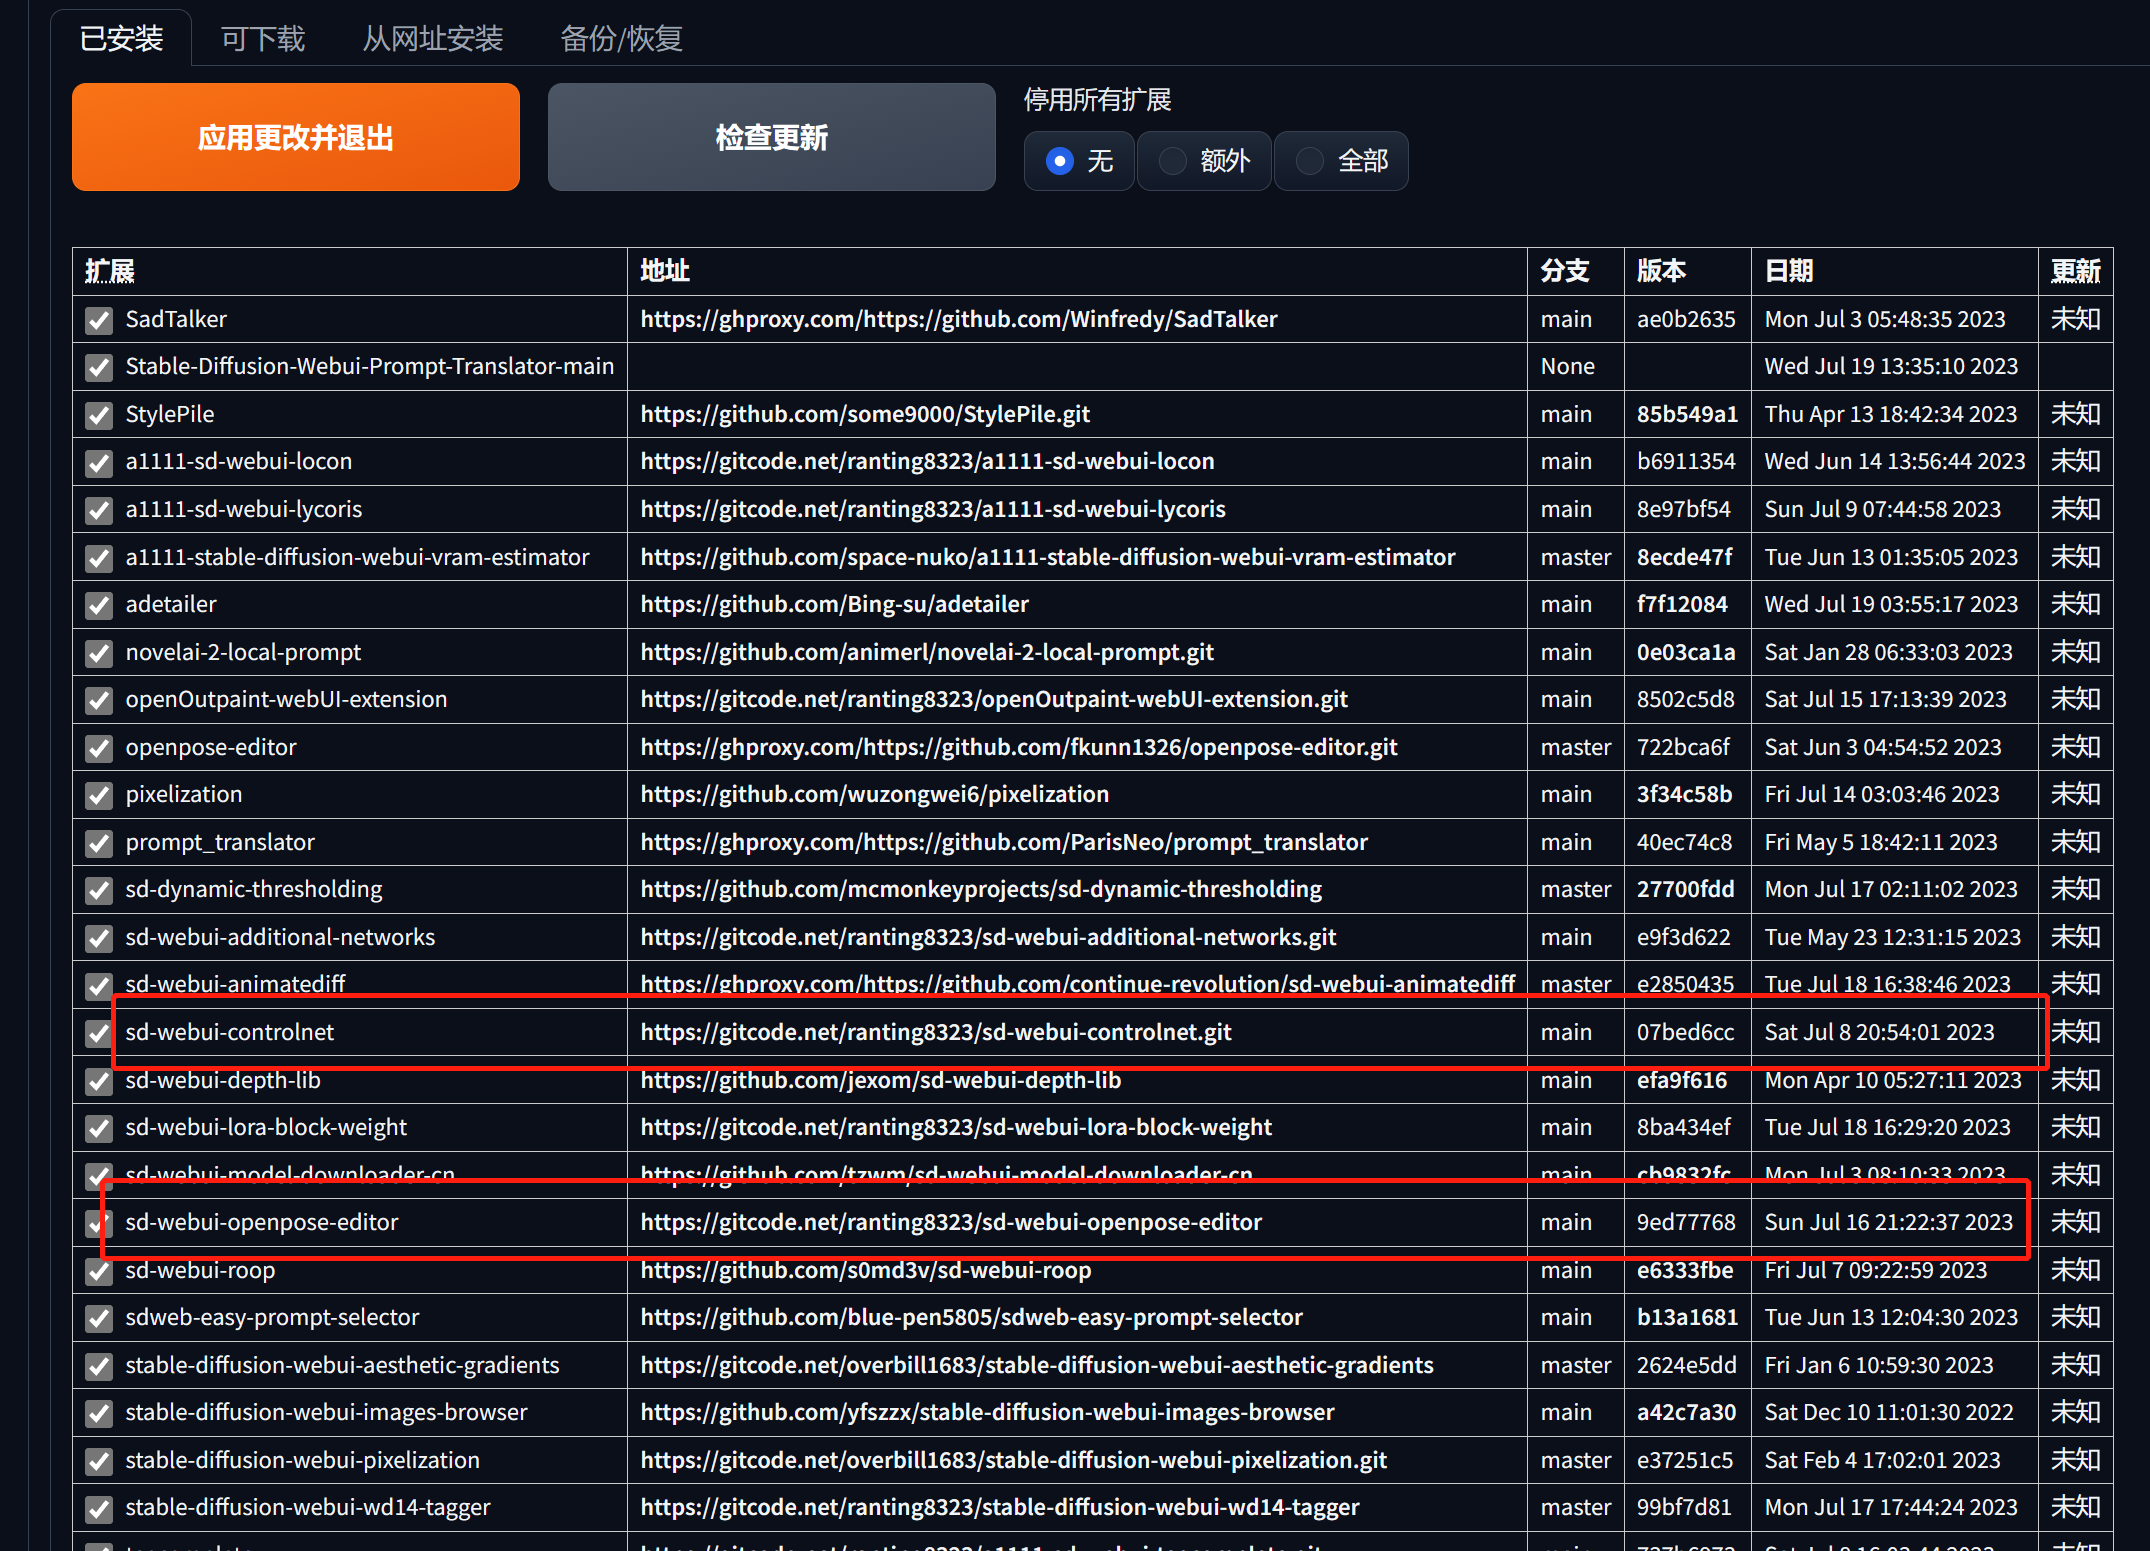Click the 分支 column header

click(x=1565, y=271)
